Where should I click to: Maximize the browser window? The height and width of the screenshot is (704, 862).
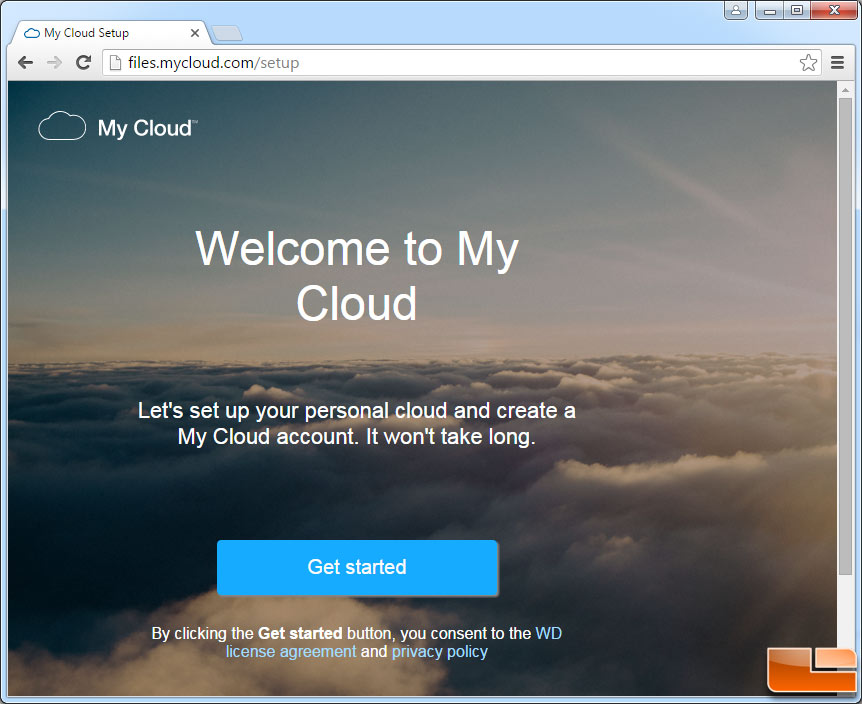[x=797, y=10]
